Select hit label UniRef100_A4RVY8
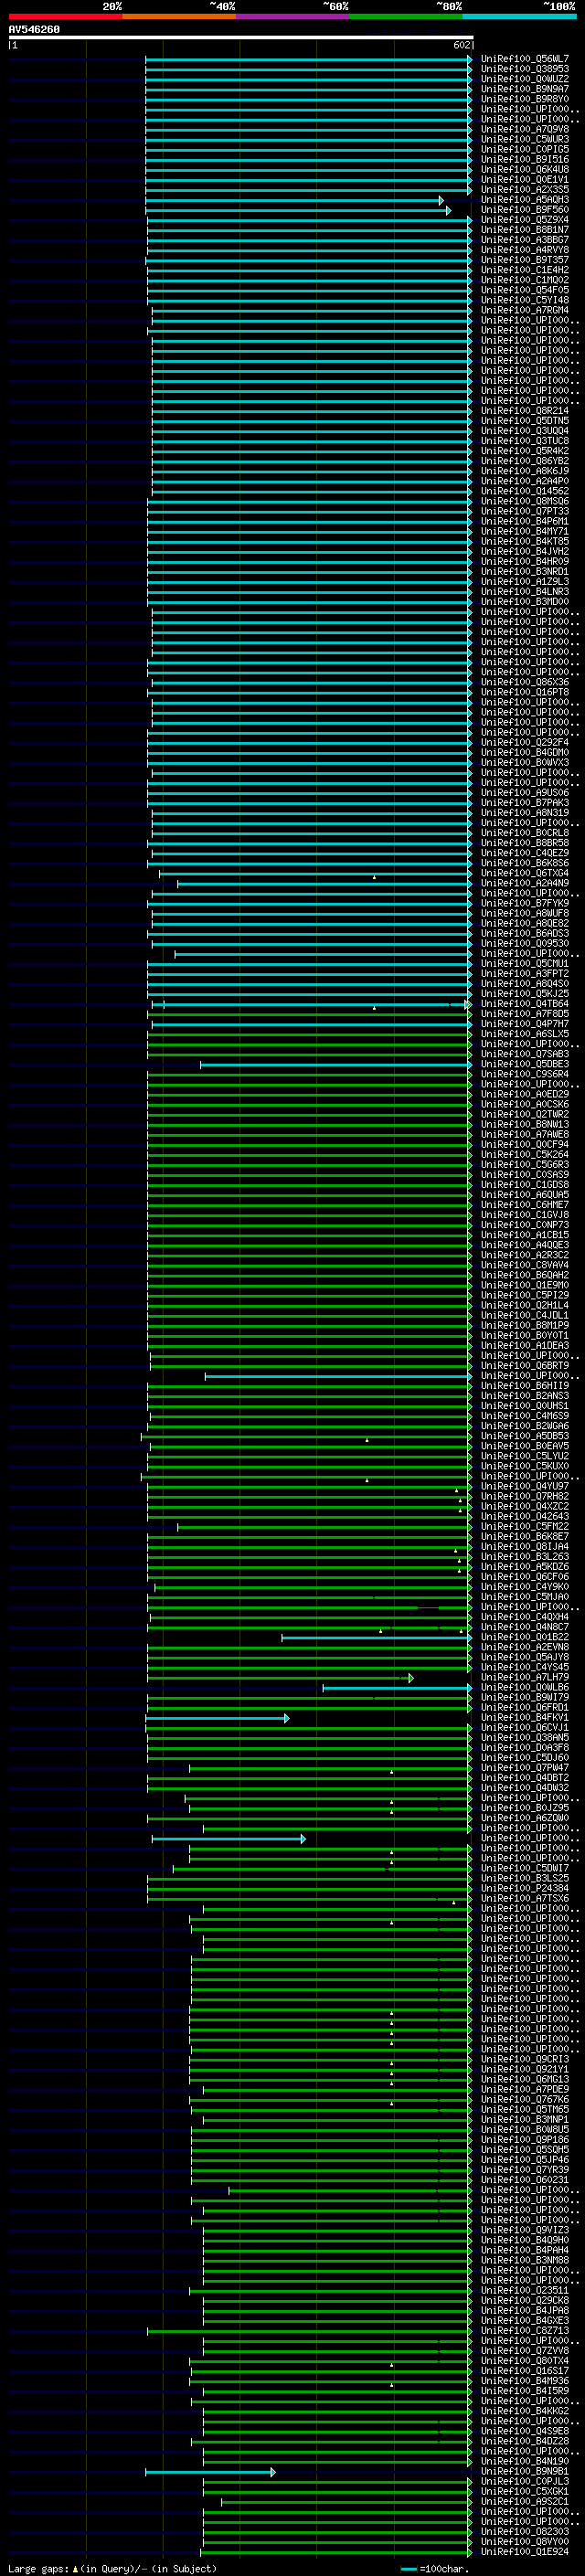This screenshot has height=2576, width=585. click(x=524, y=250)
